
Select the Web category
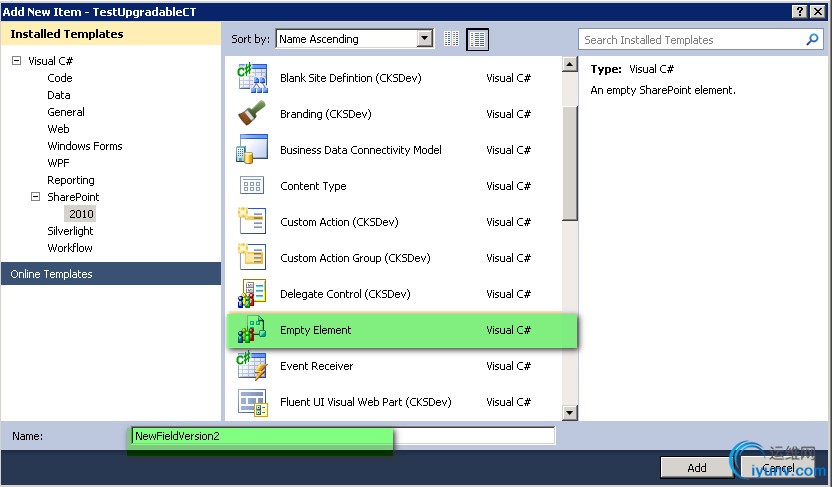58,129
